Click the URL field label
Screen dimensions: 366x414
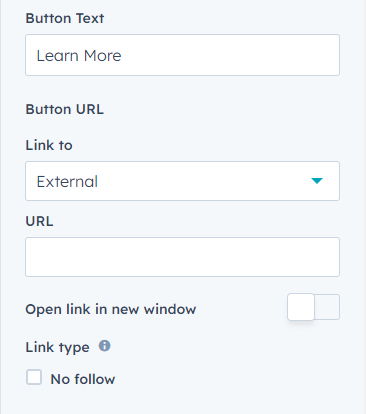[39, 221]
